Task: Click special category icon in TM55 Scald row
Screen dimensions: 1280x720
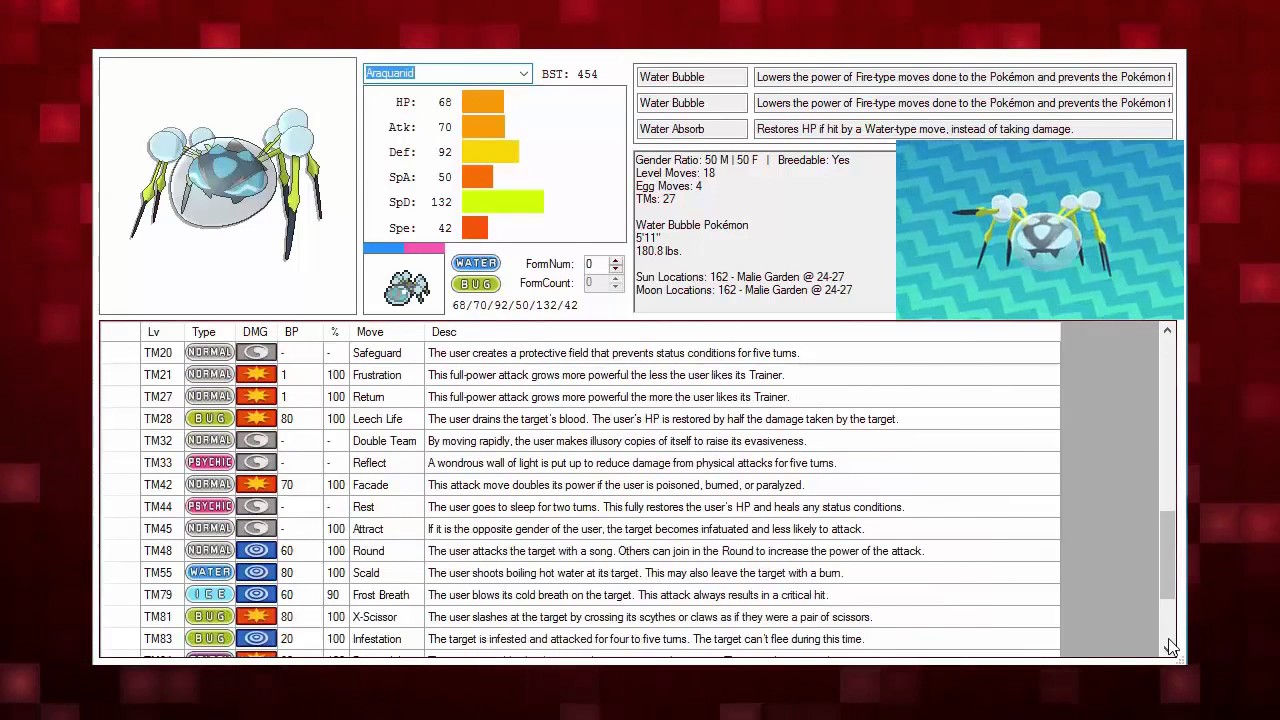Action: [x=257, y=573]
